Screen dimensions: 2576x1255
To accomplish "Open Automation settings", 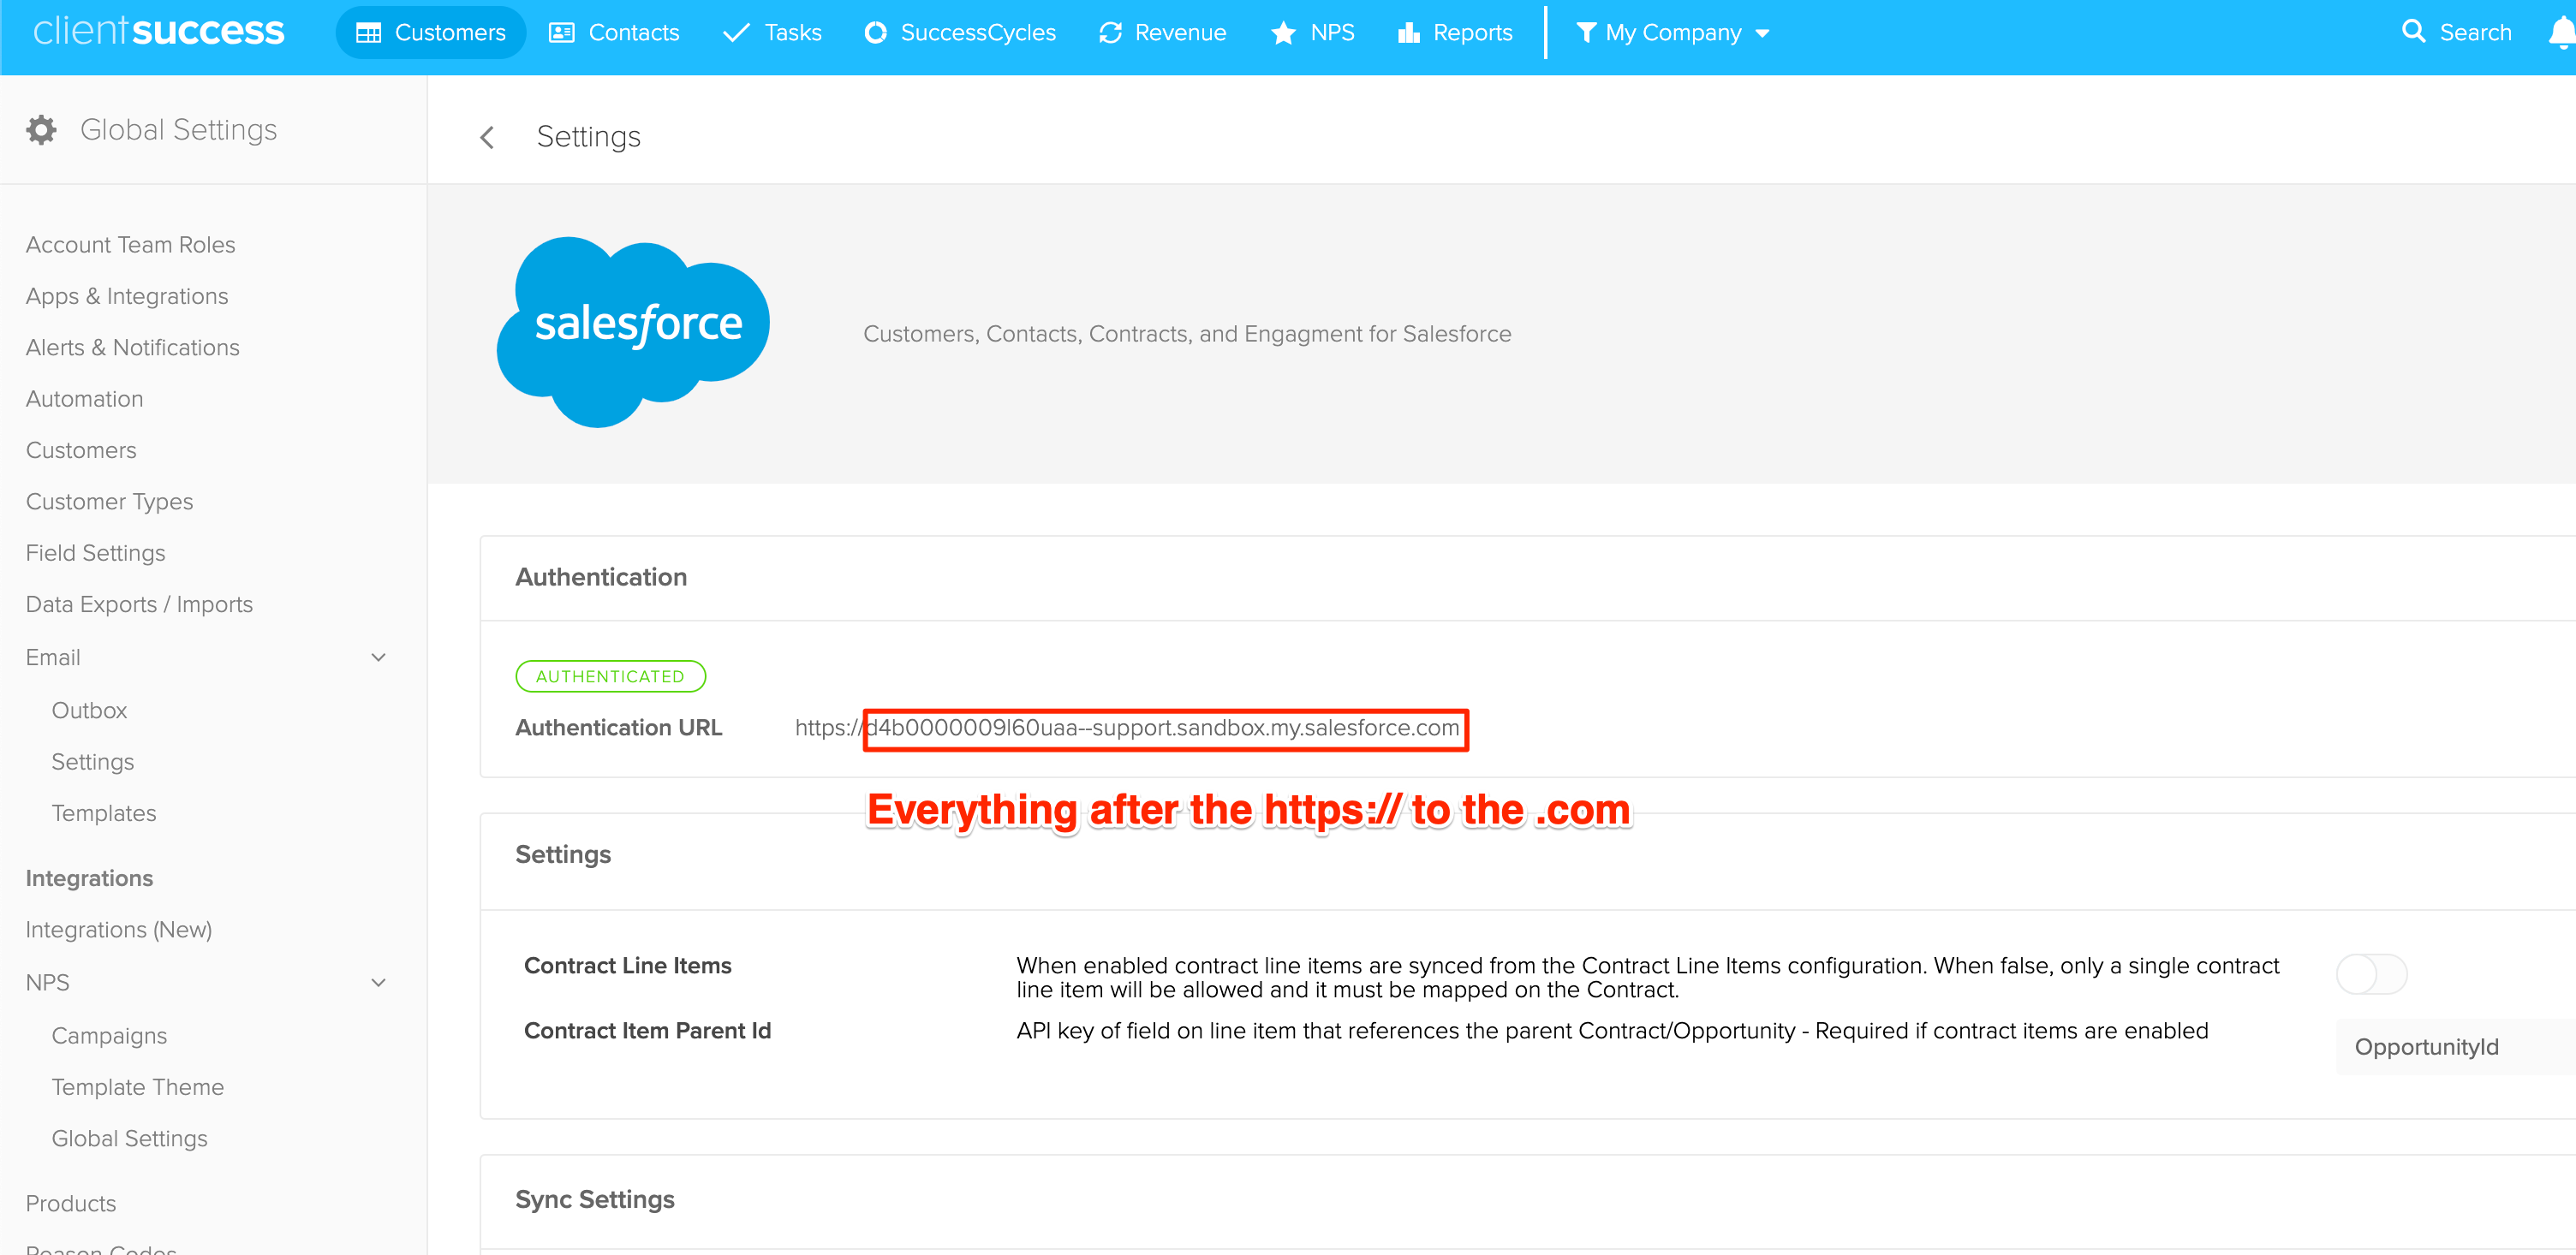I will tap(85, 399).
